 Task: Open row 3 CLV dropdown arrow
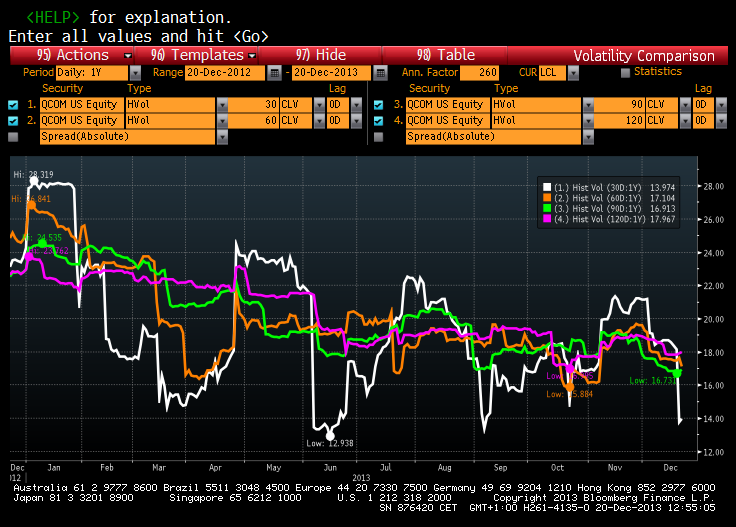tap(685, 105)
